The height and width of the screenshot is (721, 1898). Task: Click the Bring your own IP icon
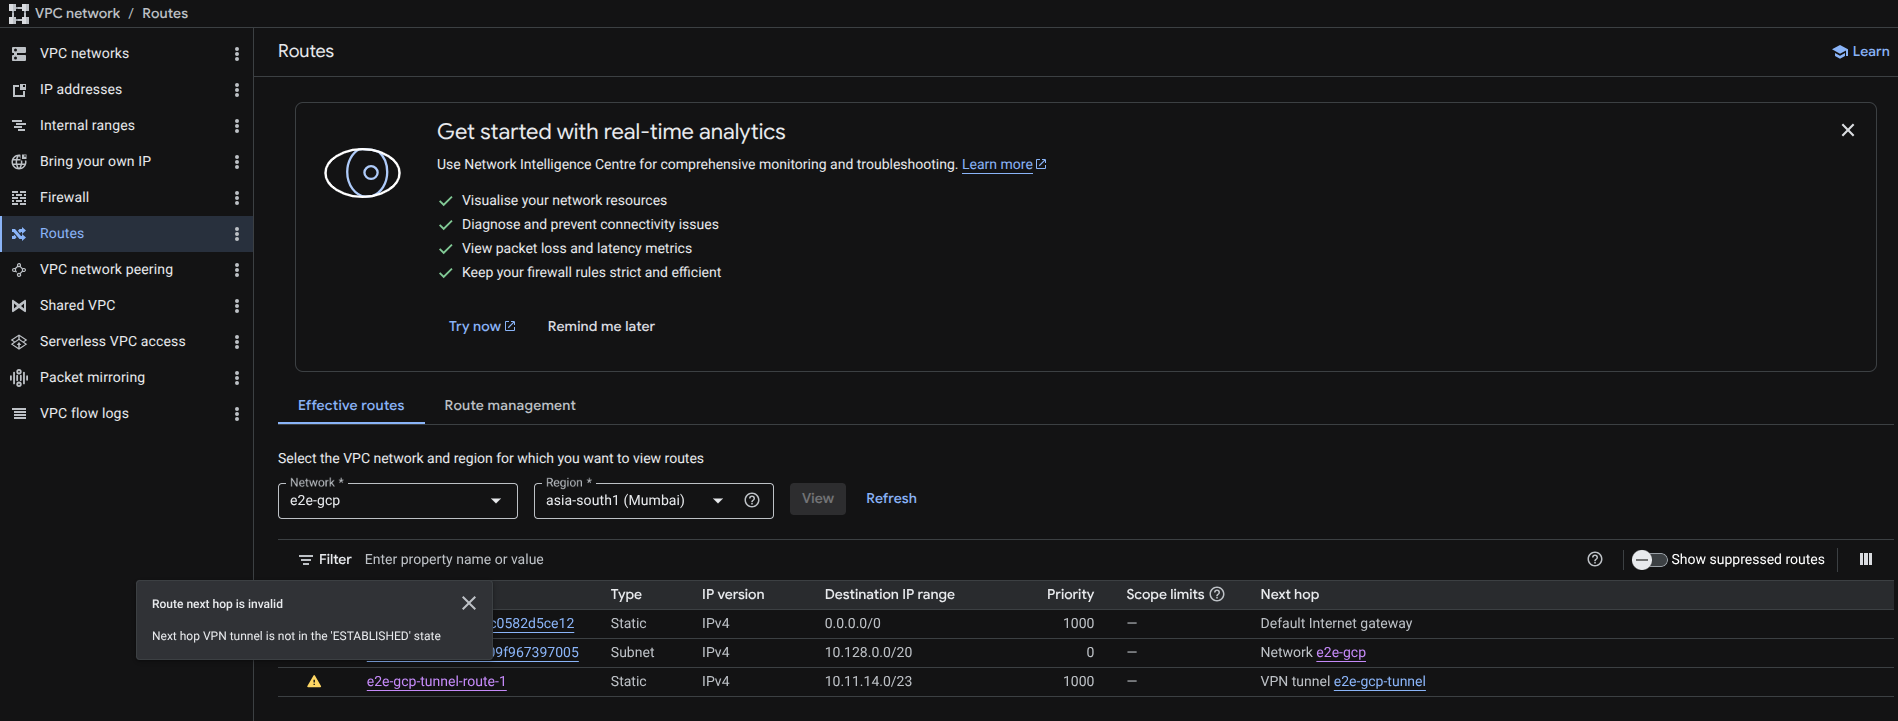point(19,162)
